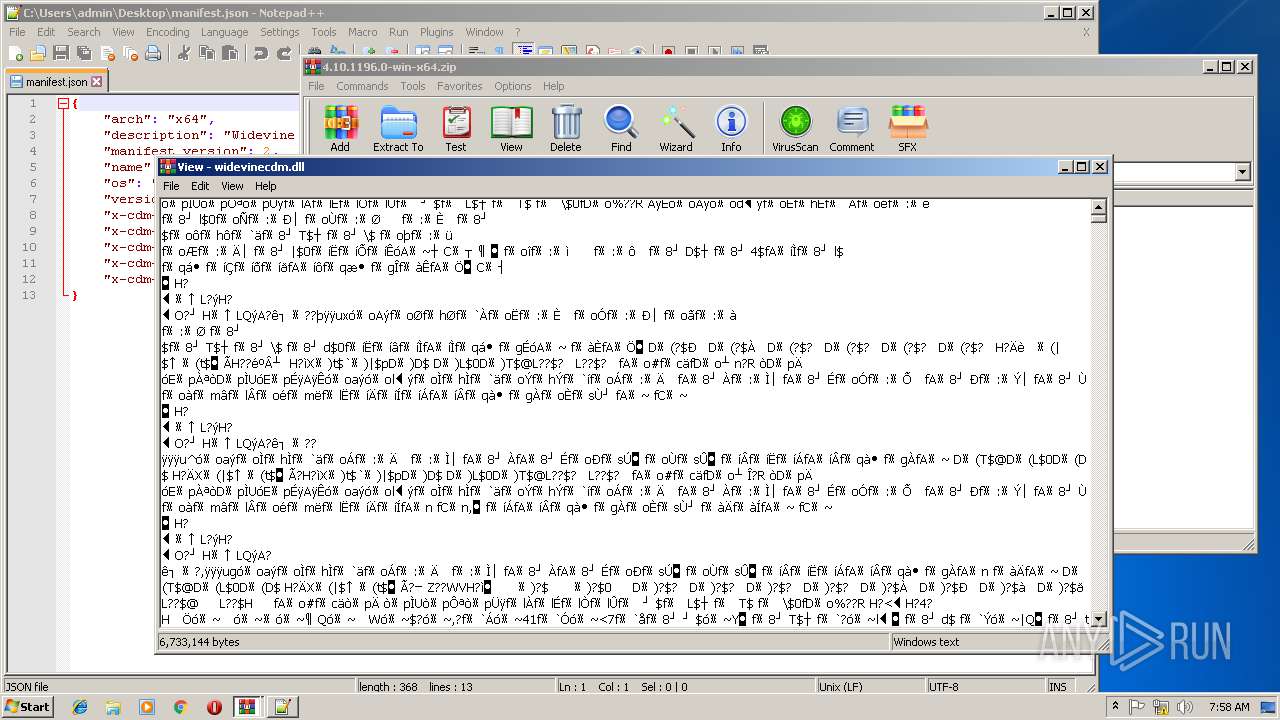
Task: Click the Paste icon in Notepad++ toolbar
Action: click(229, 53)
